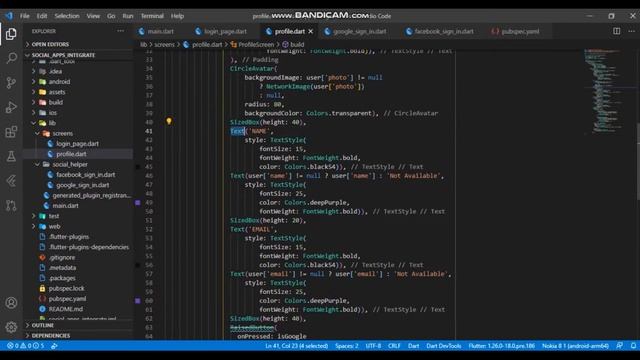Click the Split Editor Right icon
The height and width of the screenshot is (360, 640).
pos(616,31)
